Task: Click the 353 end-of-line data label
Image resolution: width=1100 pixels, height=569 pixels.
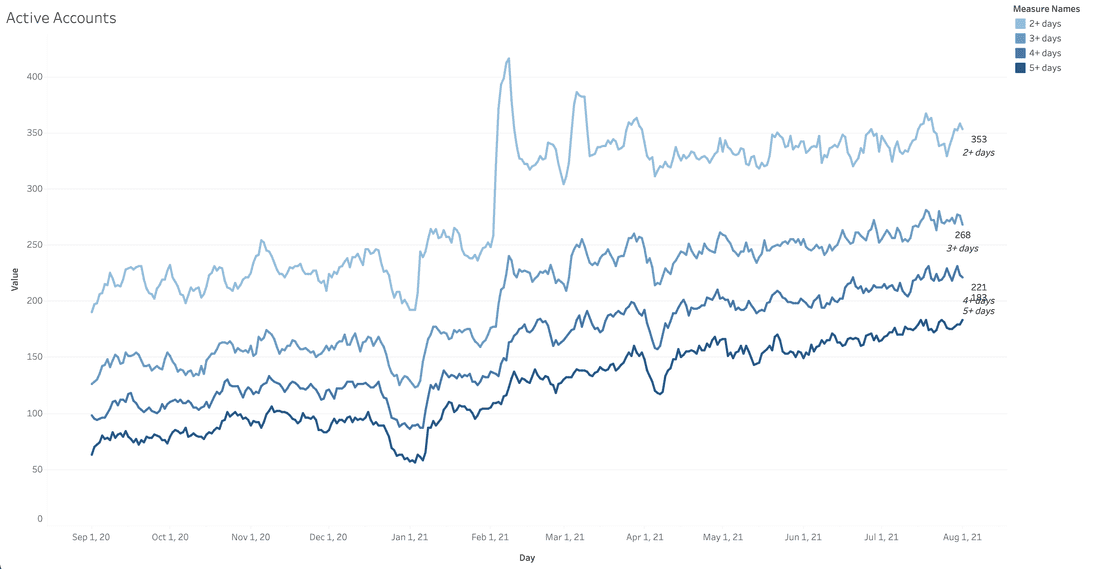Action: point(978,139)
